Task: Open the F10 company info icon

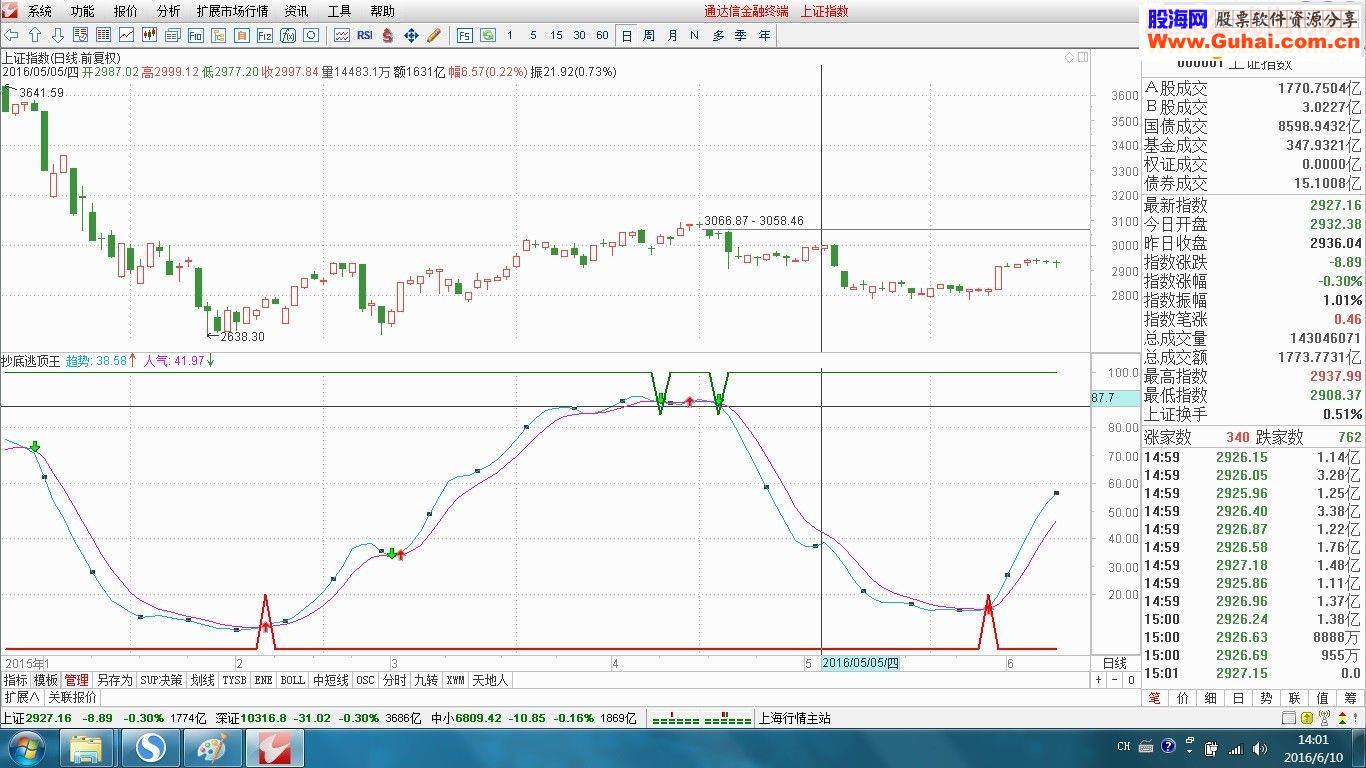Action: [x=195, y=35]
